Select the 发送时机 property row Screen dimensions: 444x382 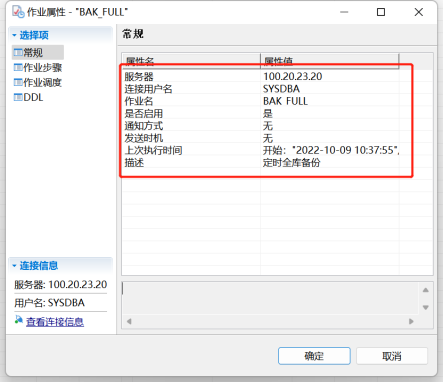pyautogui.click(x=261, y=138)
